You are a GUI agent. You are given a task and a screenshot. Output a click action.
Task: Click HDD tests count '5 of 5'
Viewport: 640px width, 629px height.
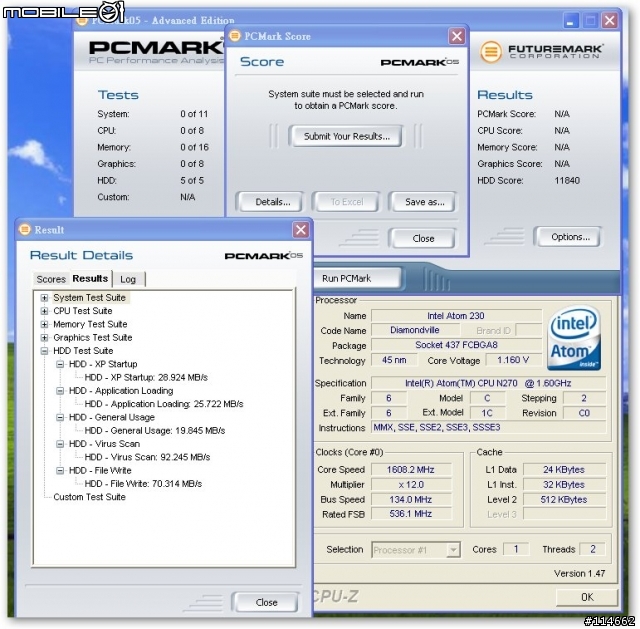tap(192, 180)
